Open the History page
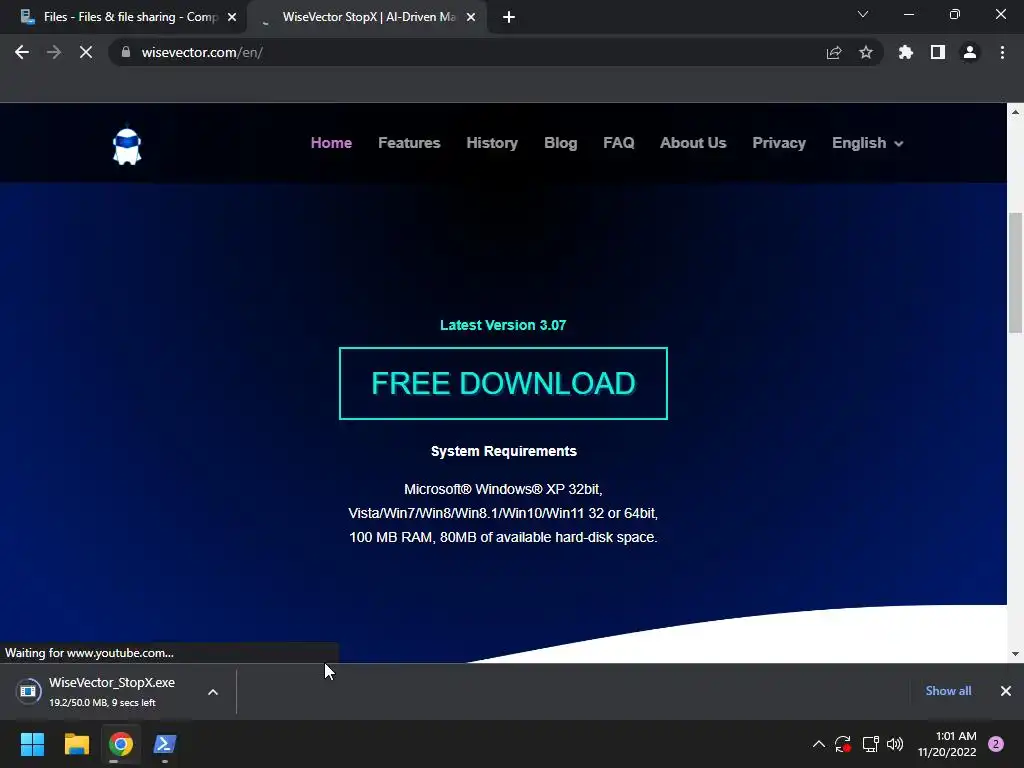The height and width of the screenshot is (768, 1024). click(x=492, y=143)
